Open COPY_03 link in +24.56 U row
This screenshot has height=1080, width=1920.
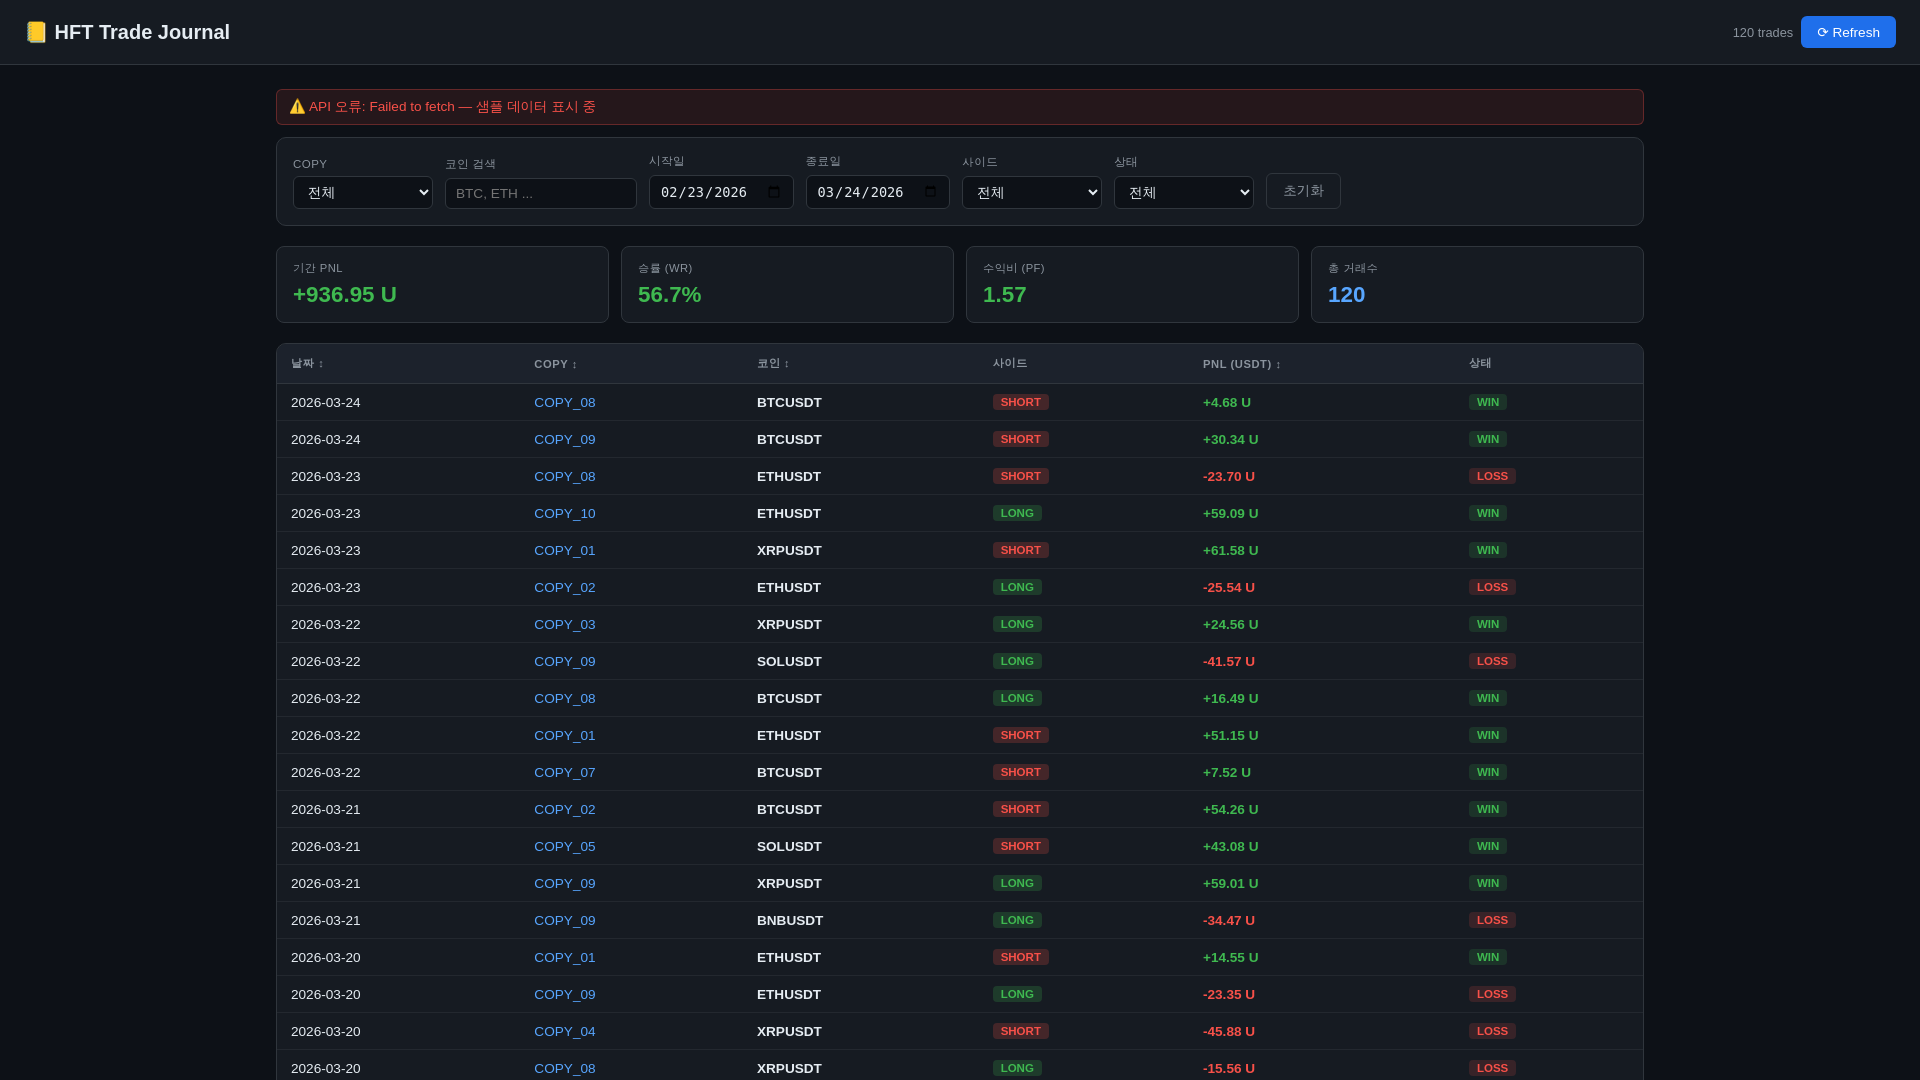(565, 625)
